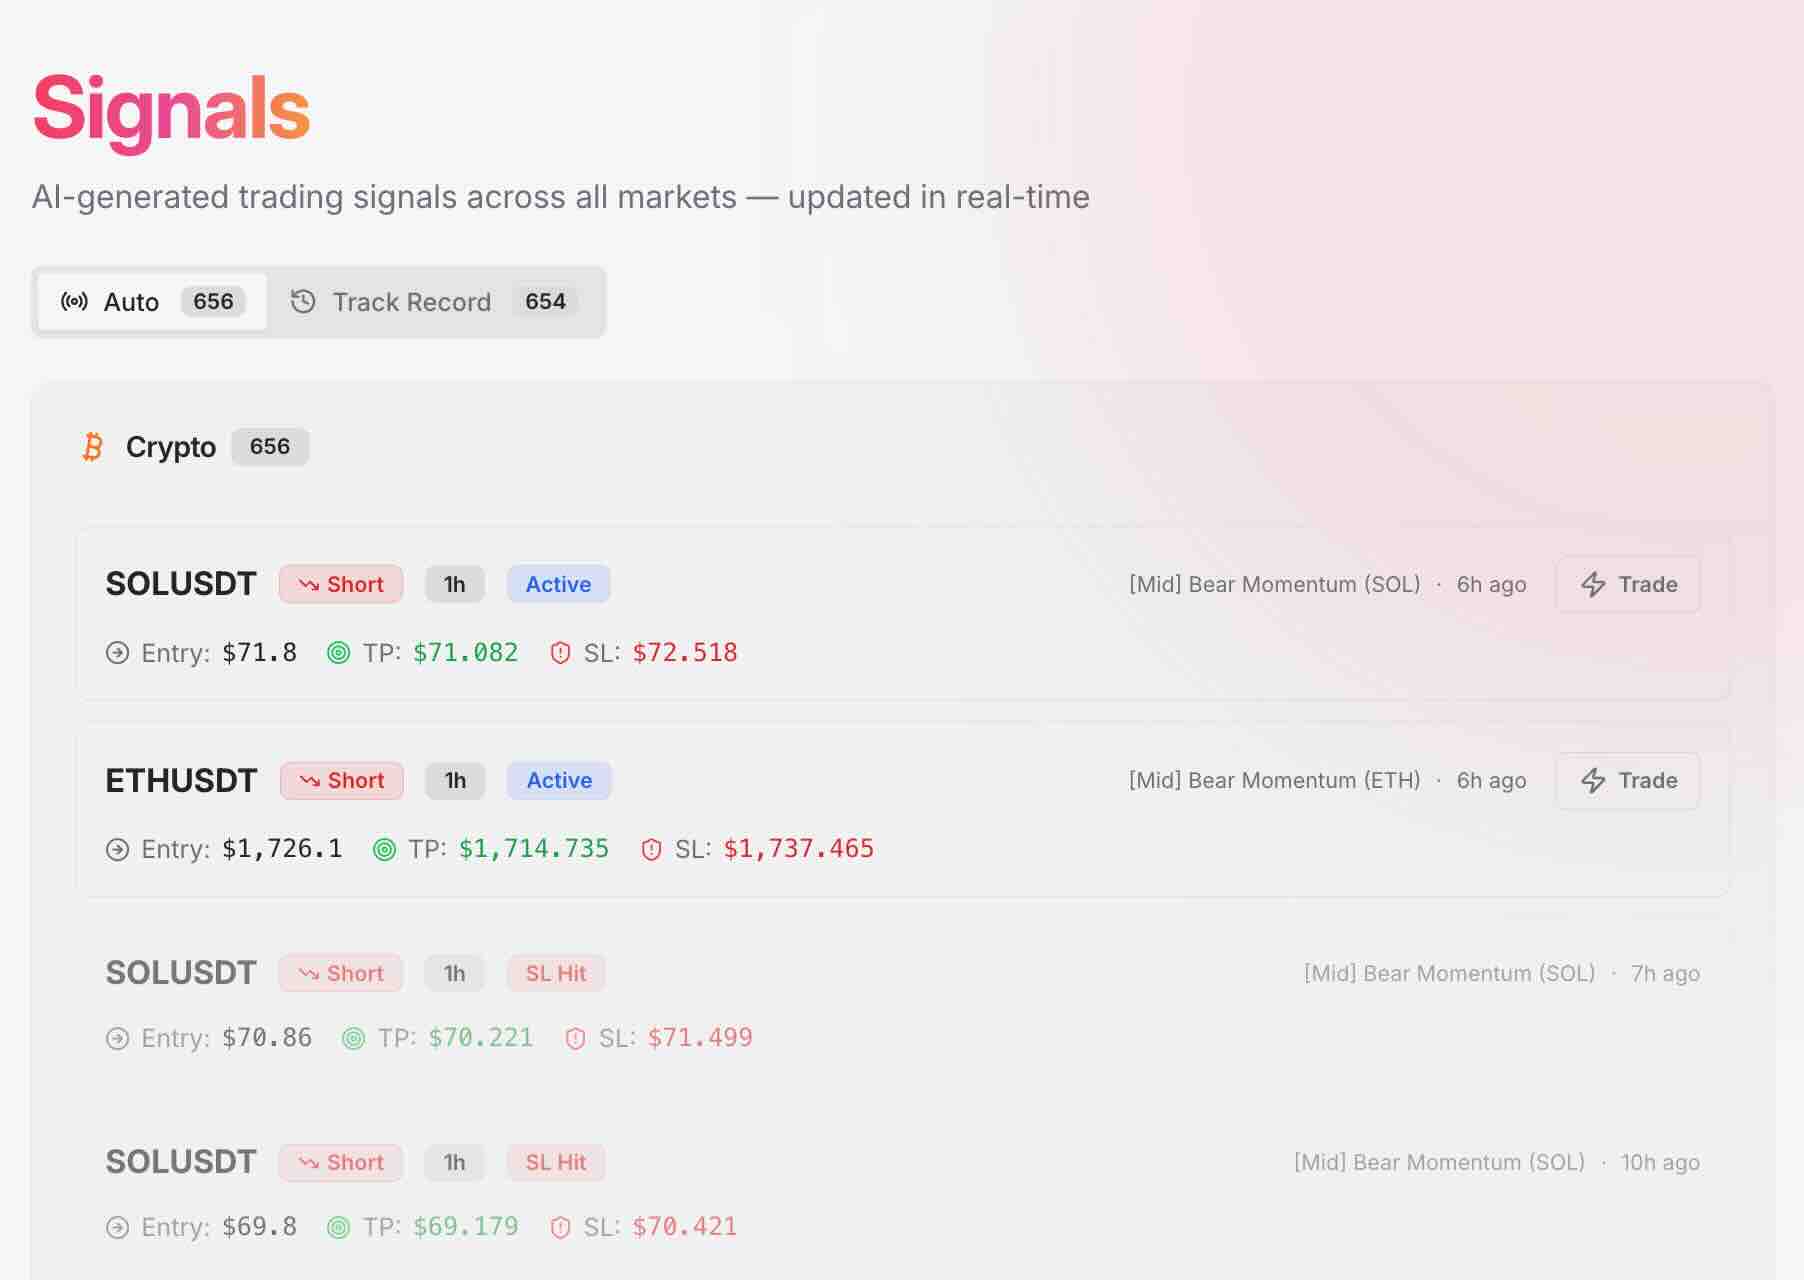The image size is (1804, 1280).
Task: Click the orange Bitcoin icon beside Crypto
Action: (93, 447)
